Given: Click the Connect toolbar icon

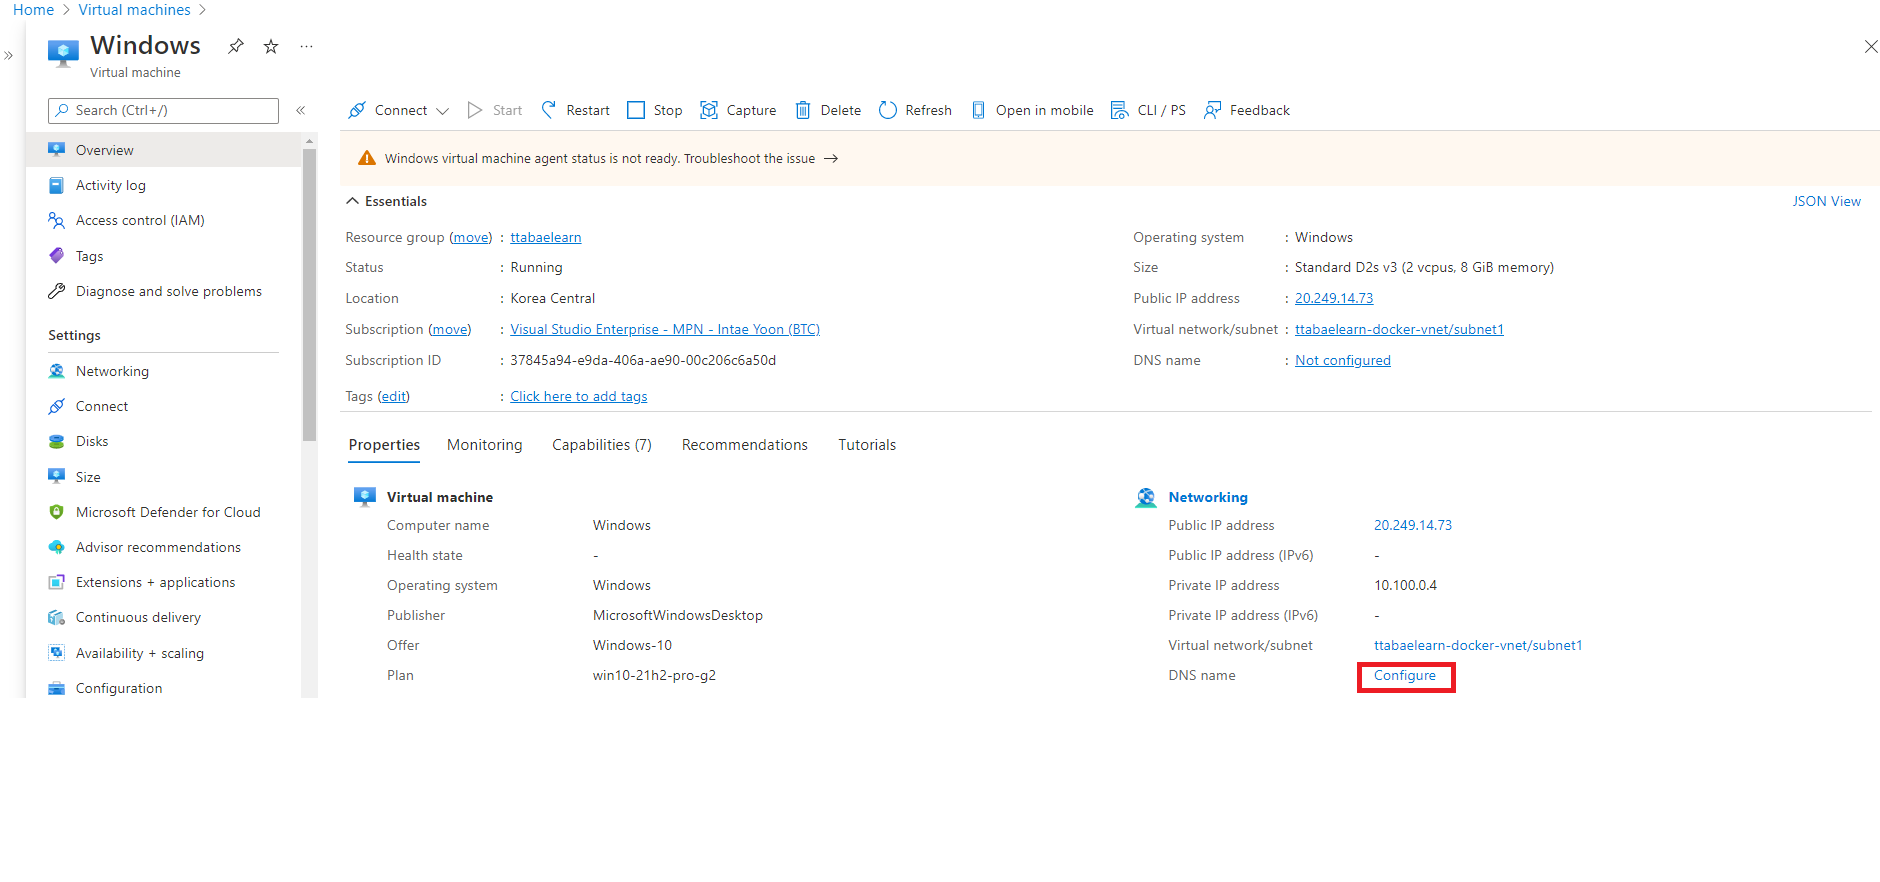Looking at the screenshot, I should point(357,110).
